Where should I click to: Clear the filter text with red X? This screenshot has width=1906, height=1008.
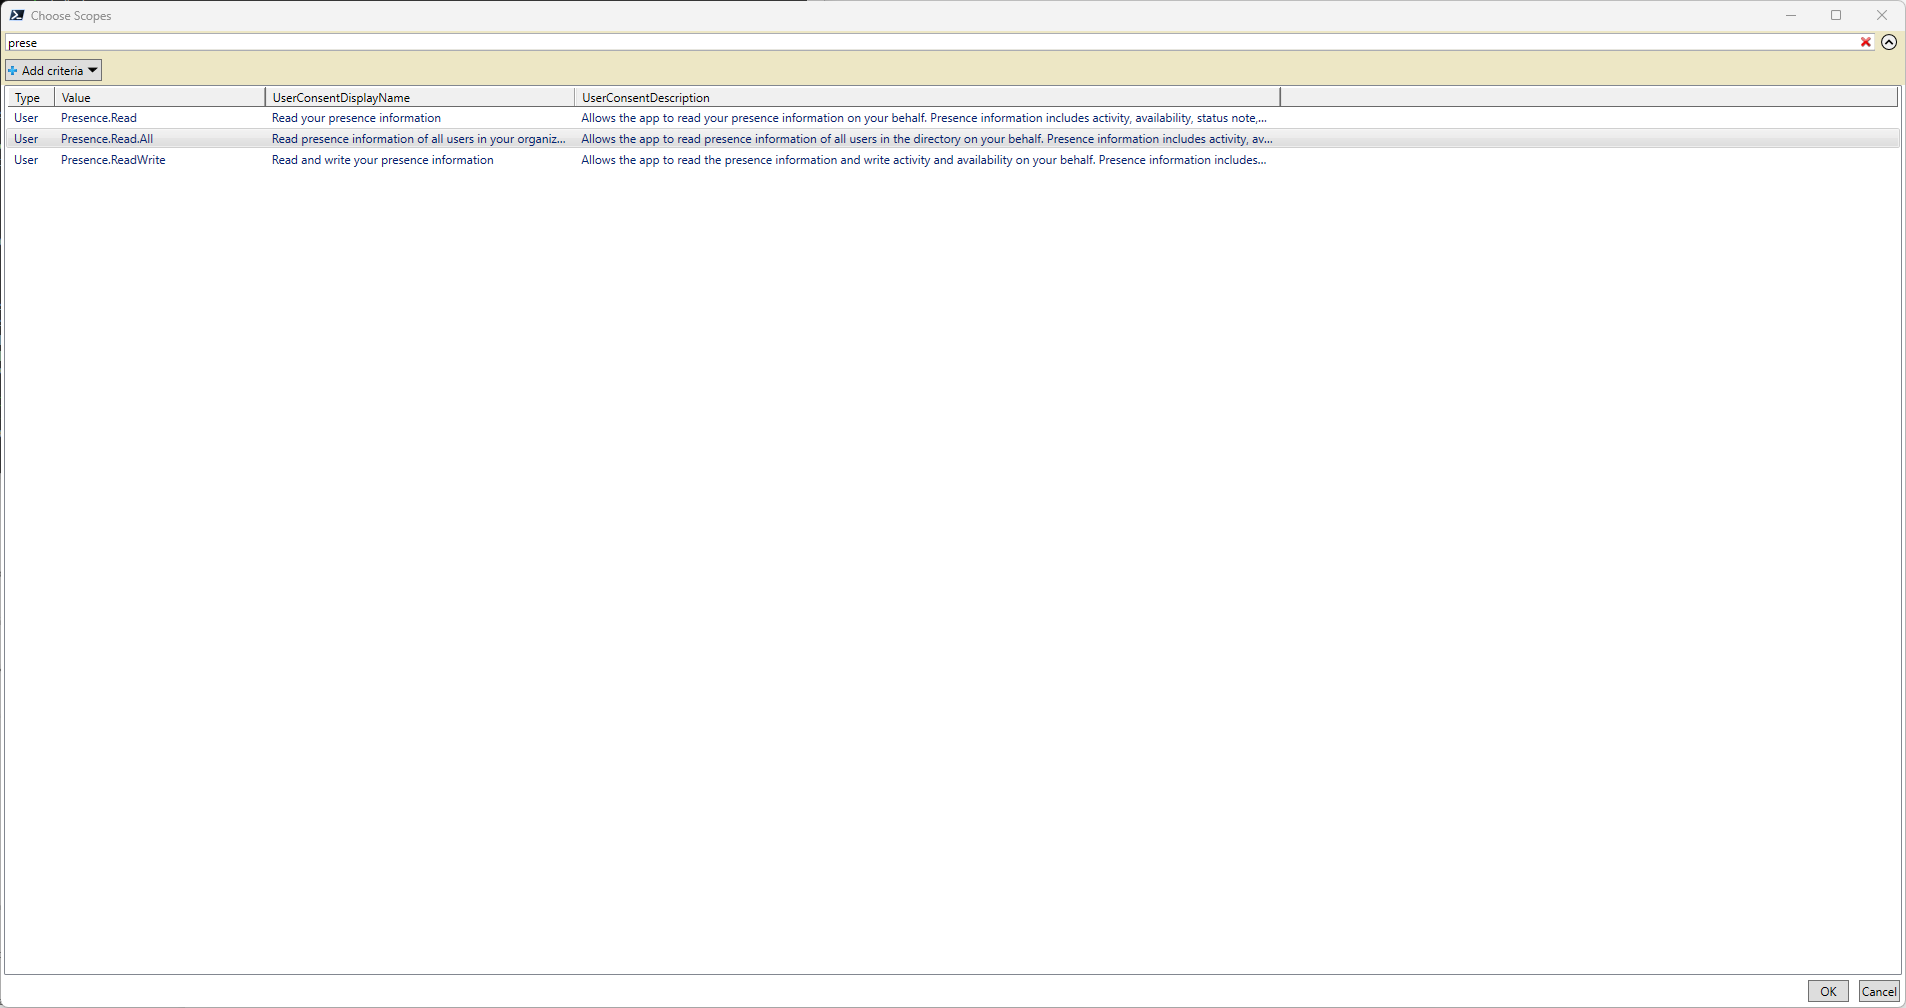tap(1865, 42)
